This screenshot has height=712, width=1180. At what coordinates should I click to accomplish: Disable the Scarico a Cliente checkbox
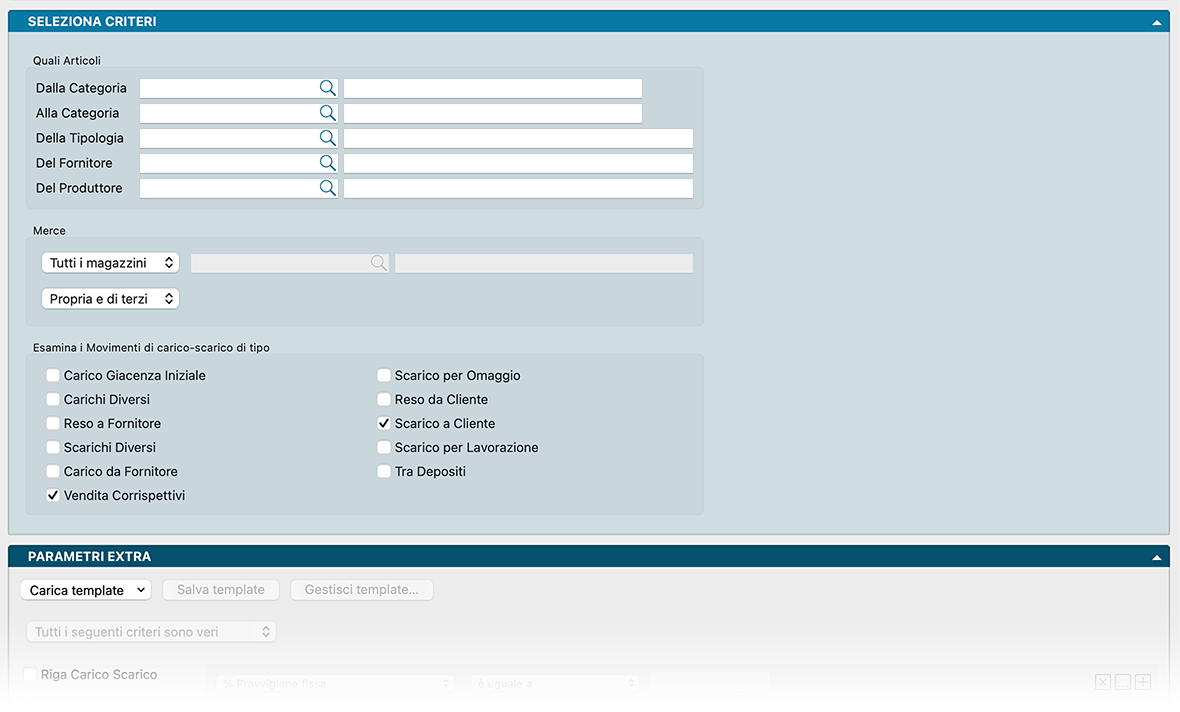click(384, 424)
